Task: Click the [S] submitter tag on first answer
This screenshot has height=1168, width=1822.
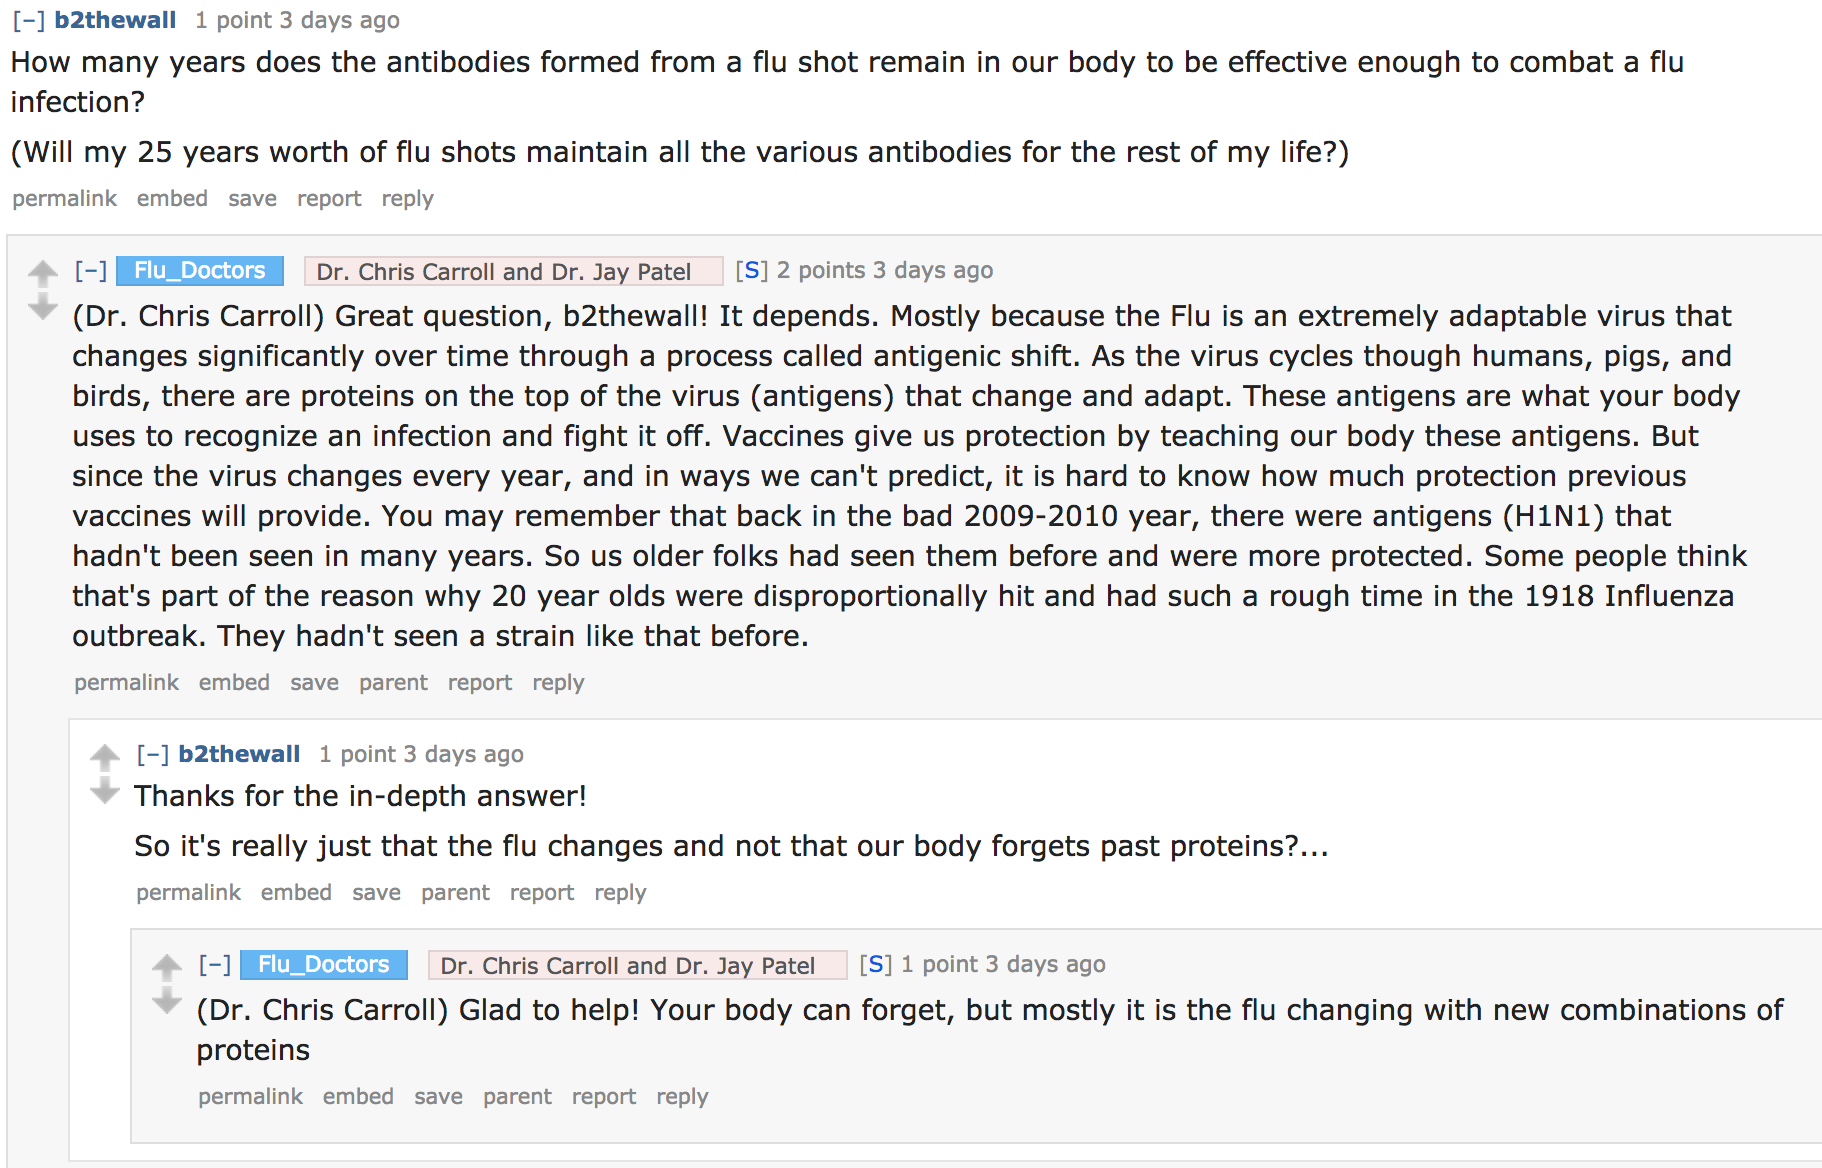Action: 752,270
